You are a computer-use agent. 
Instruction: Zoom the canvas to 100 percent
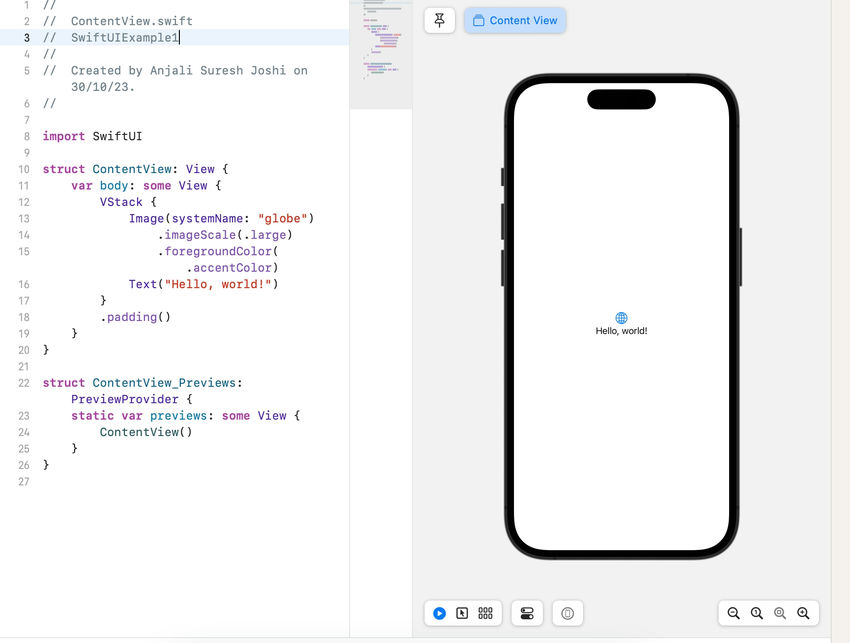[757, 613]
